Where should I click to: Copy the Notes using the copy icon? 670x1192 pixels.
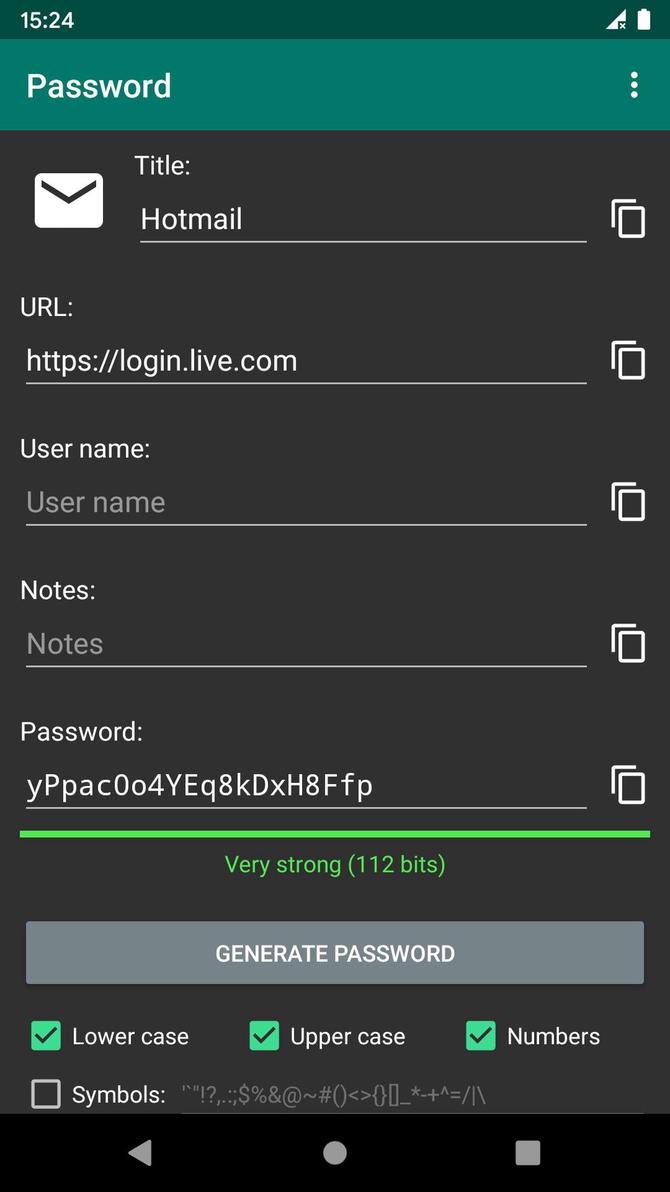coord(627,644)
